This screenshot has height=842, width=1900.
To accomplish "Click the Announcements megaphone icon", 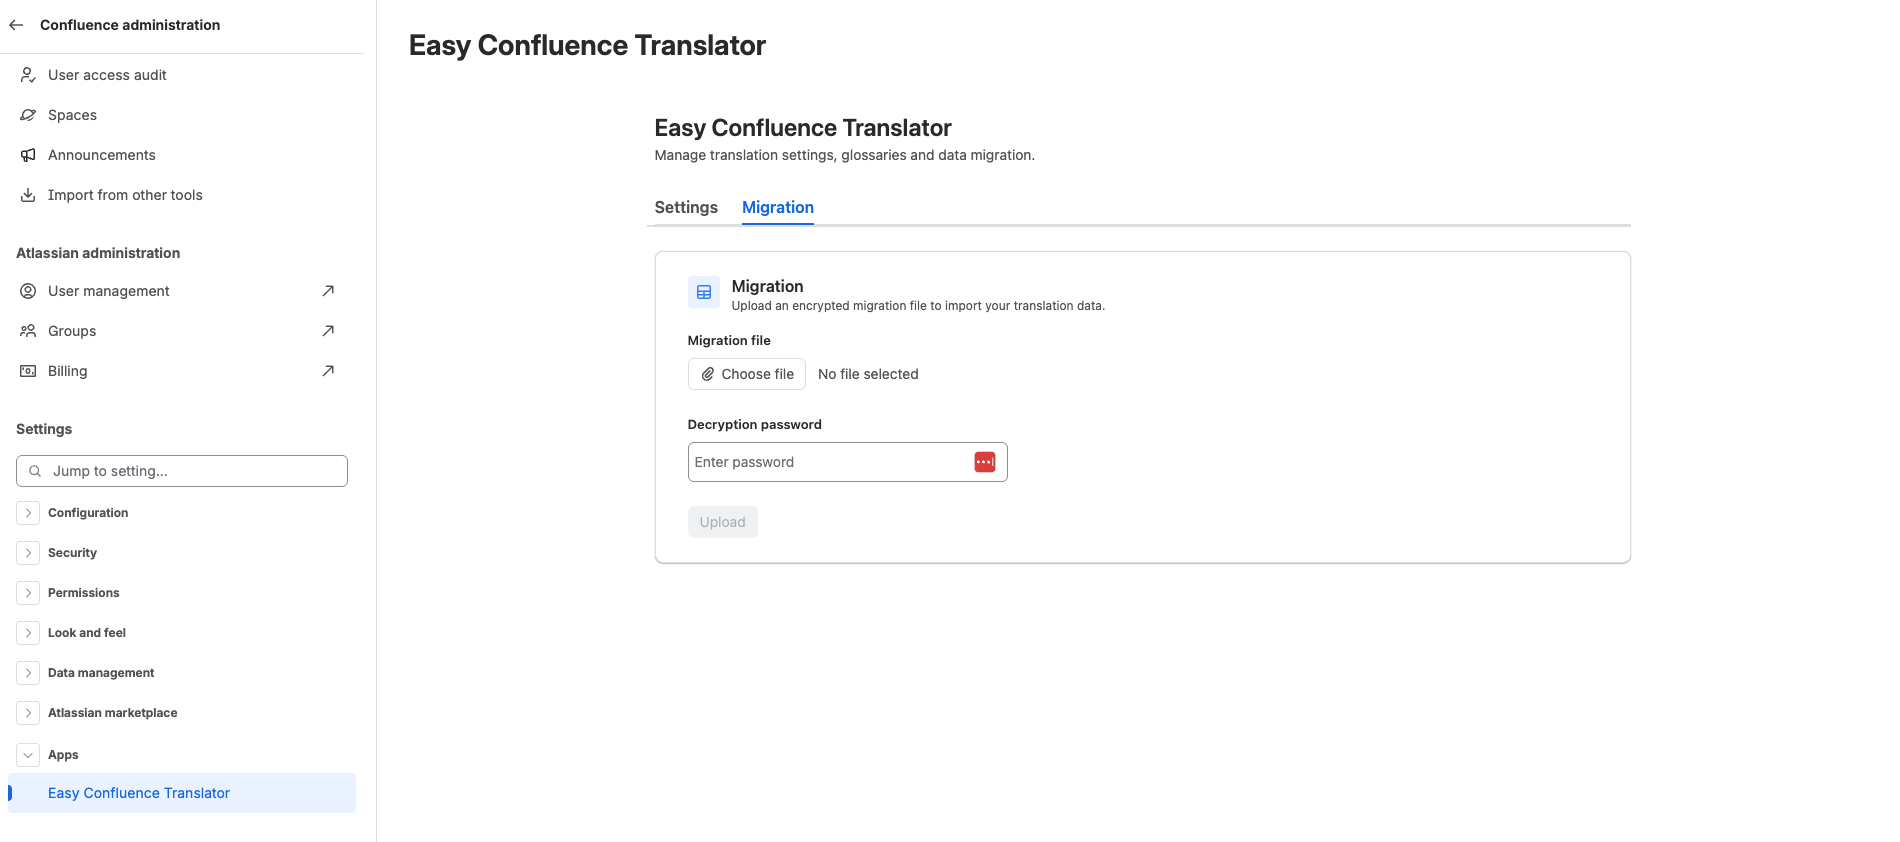I will pyautogui.click(x=28, y=155).
